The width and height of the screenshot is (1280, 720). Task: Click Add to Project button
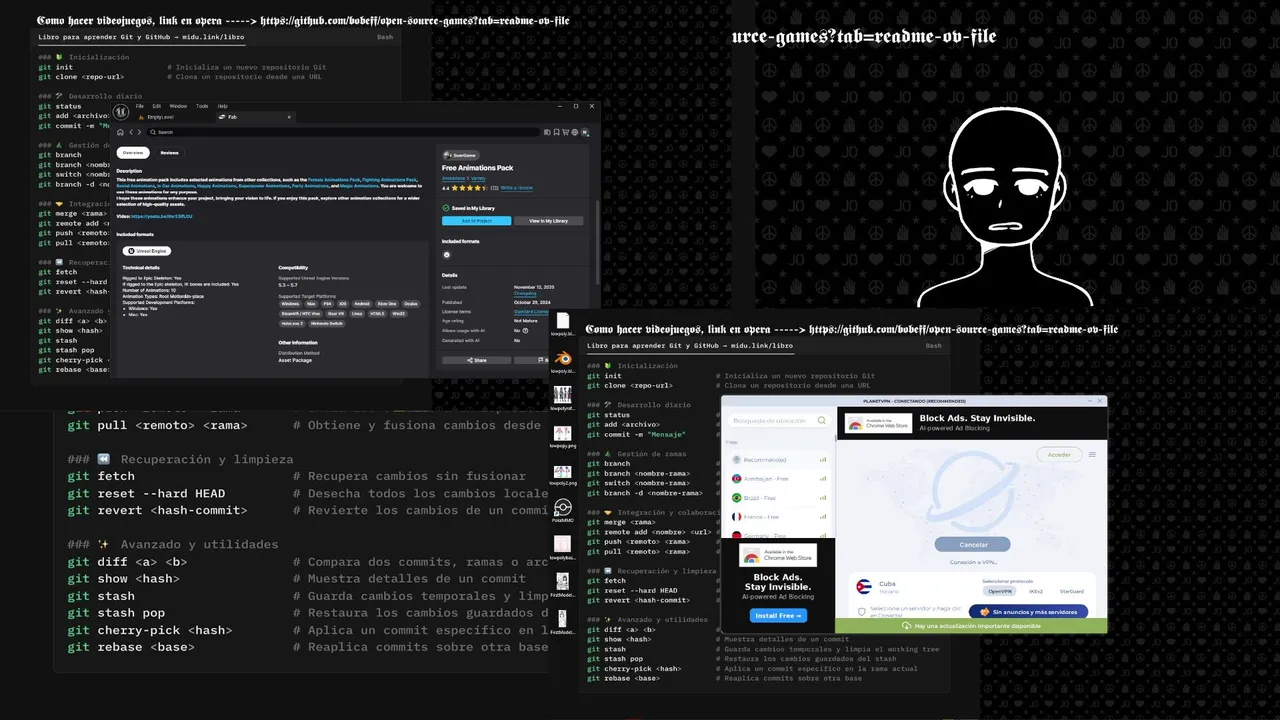pos(476,221)
